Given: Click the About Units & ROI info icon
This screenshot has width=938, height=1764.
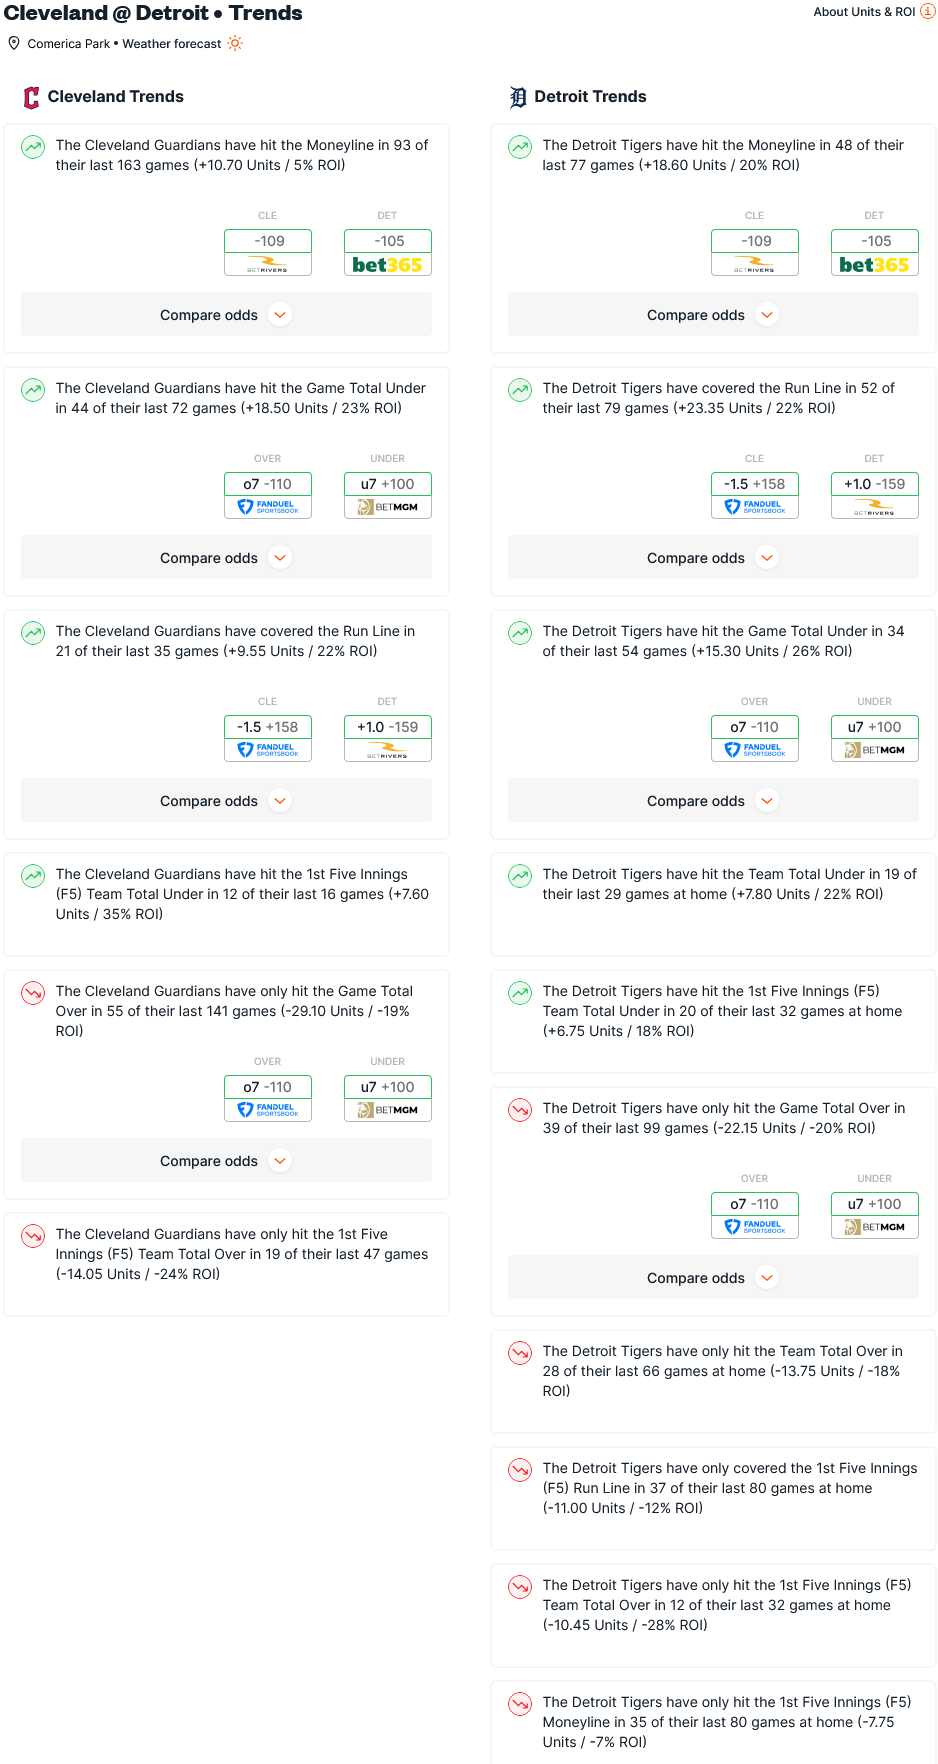Looking at the screenshot, I should tap(928, 11).
